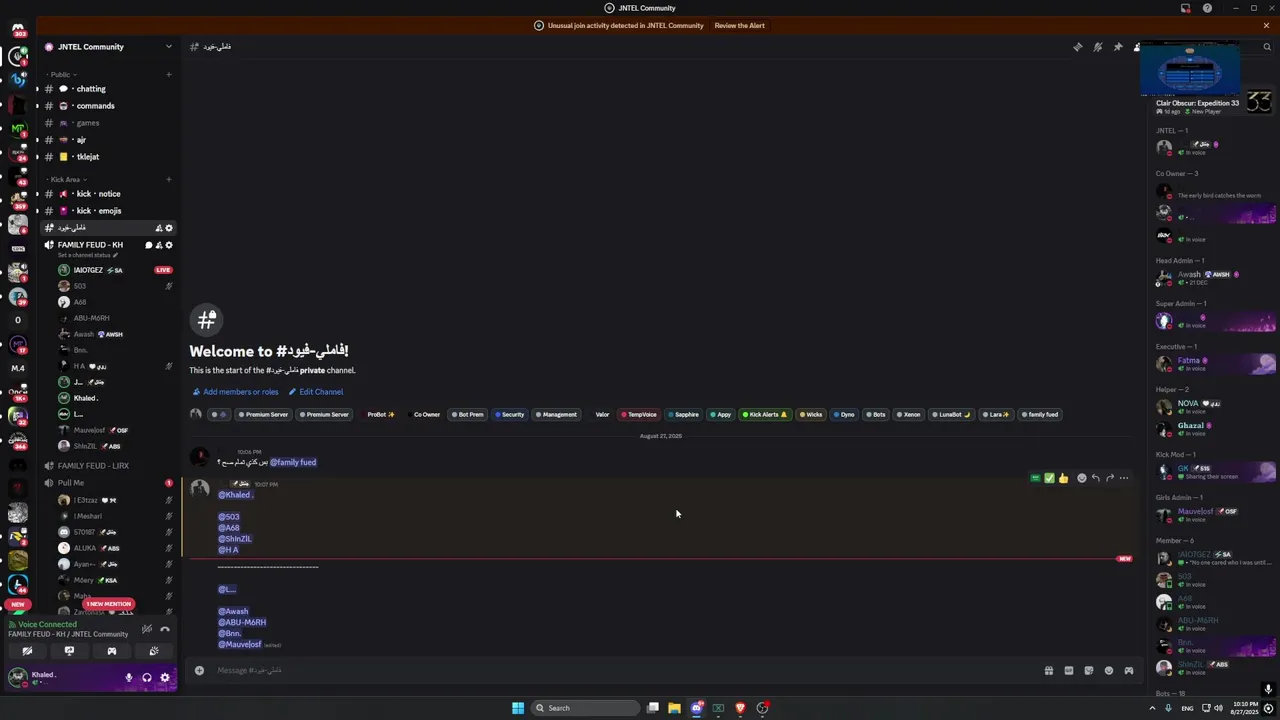Open Fatma profile in member list
This screenshot has width=1280, height=720.
pyautogui.click(x=1215, y=364)
